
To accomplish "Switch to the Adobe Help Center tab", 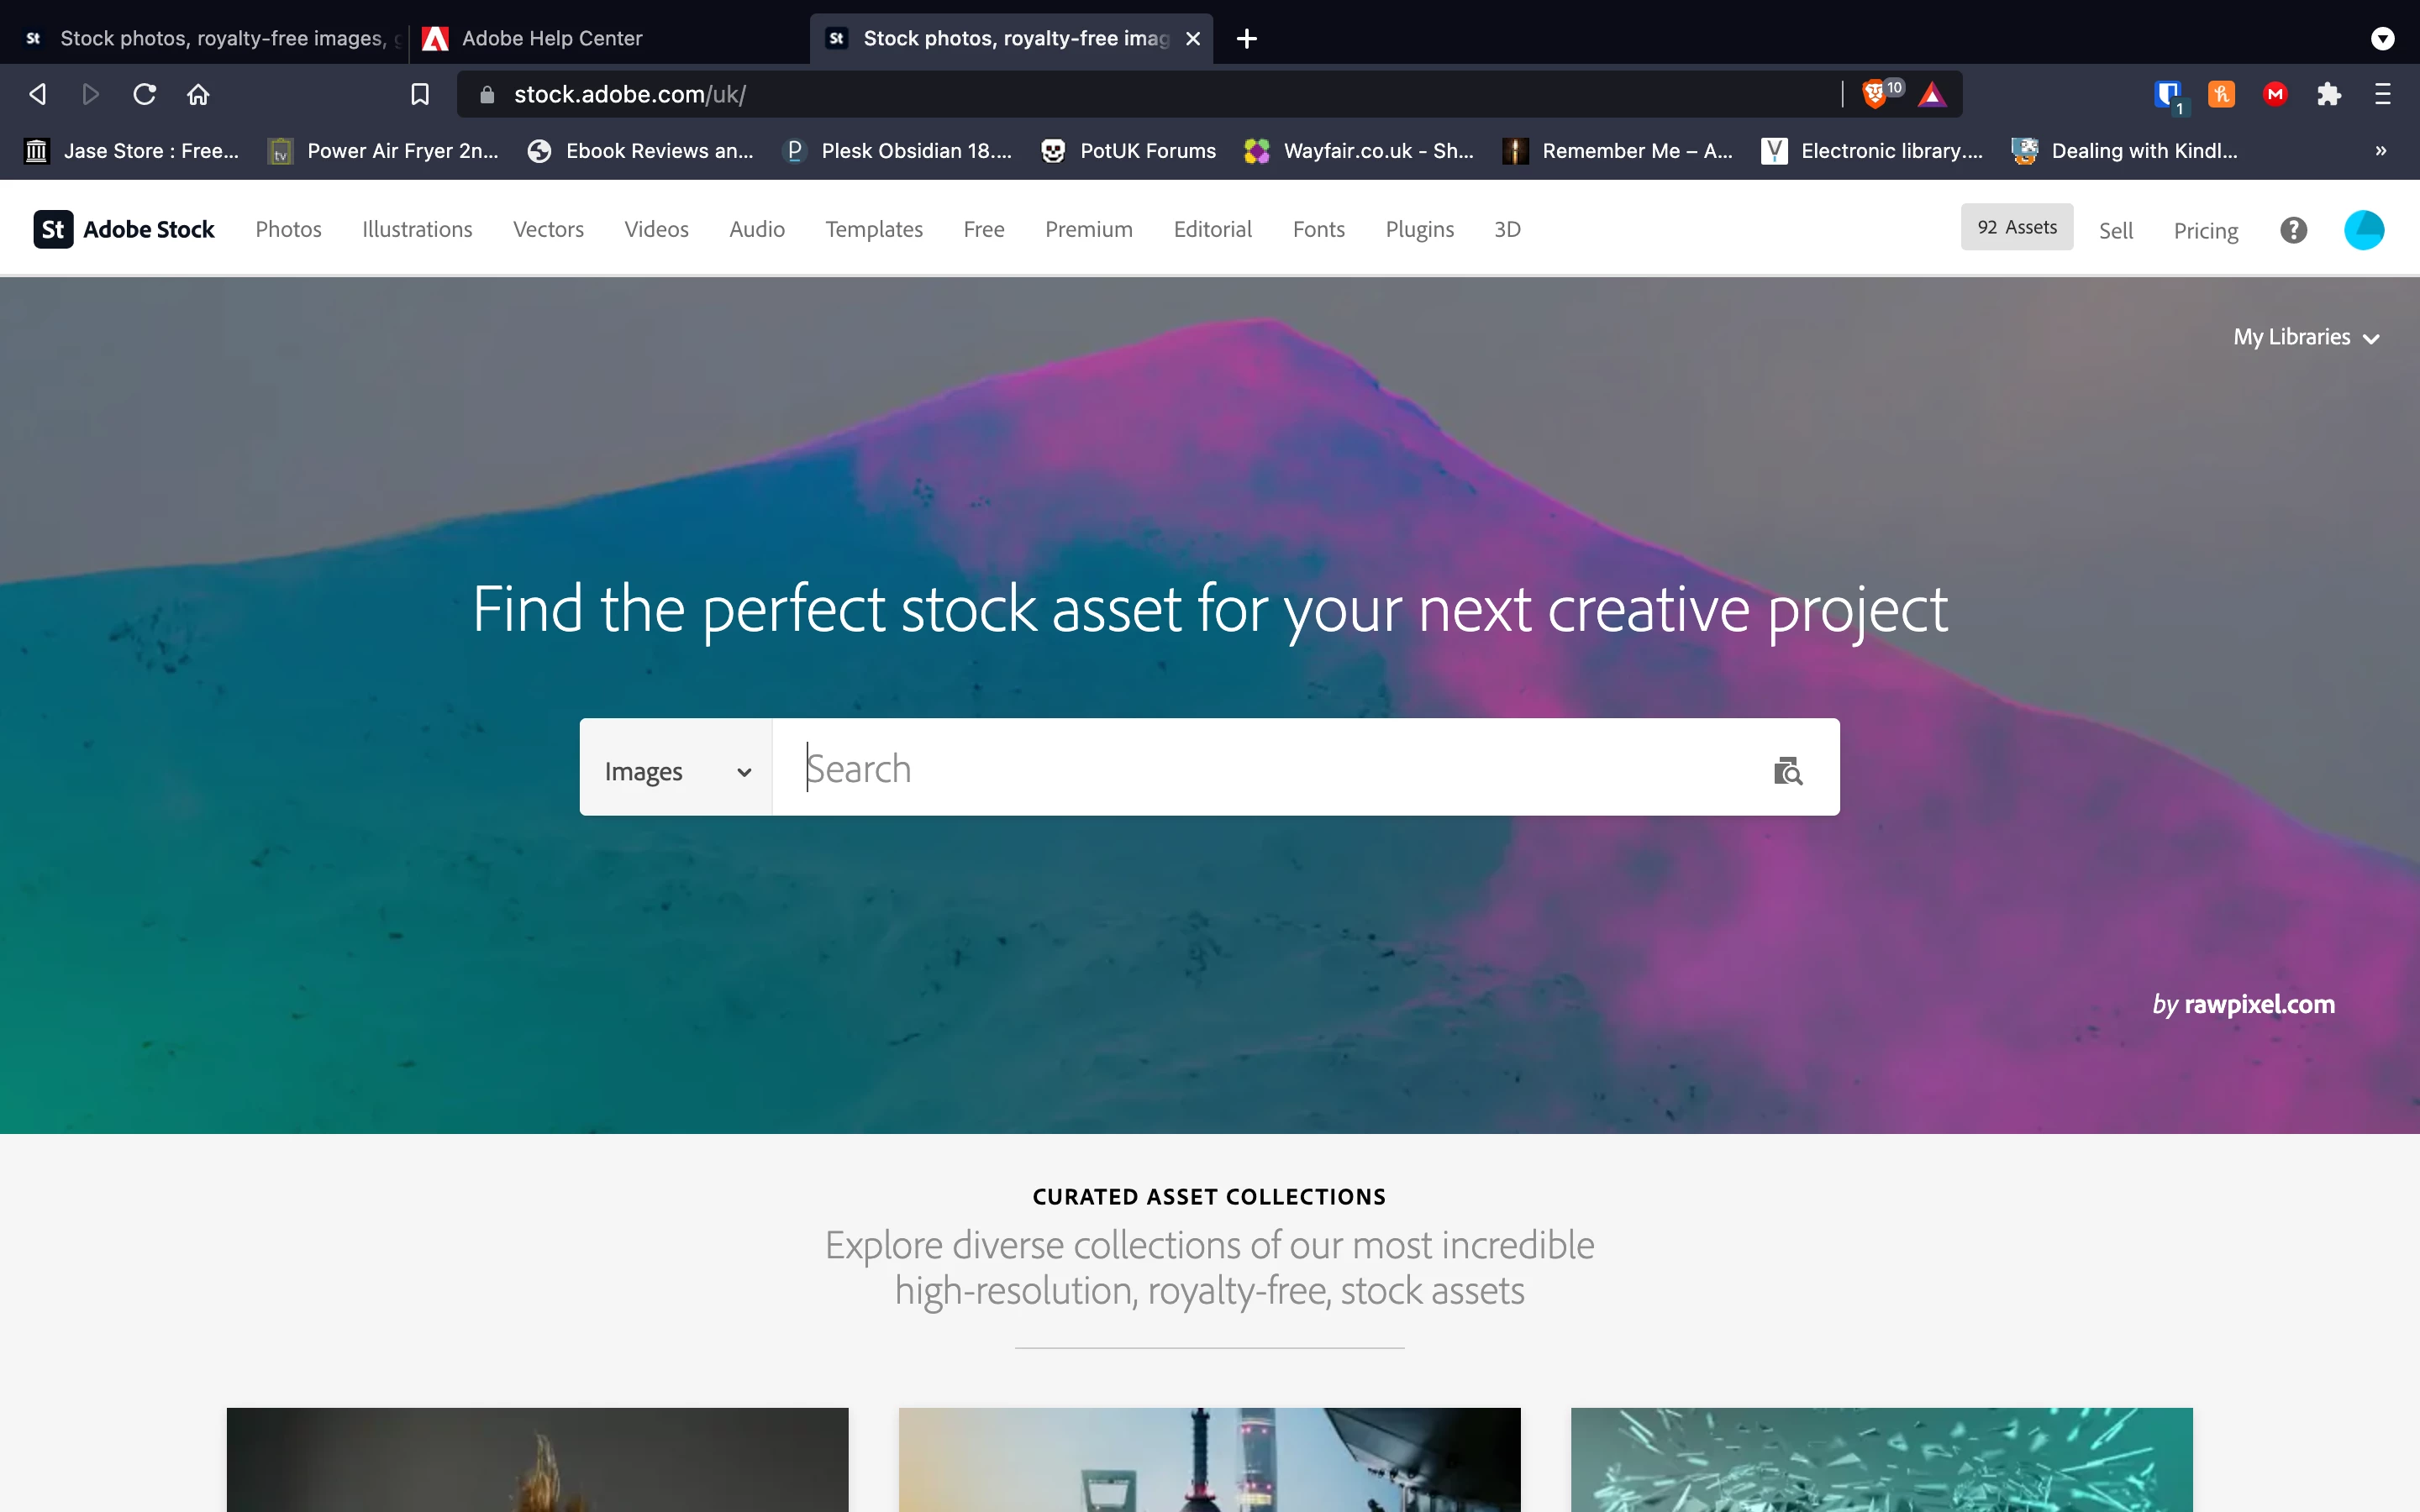I will pos(552,38).
